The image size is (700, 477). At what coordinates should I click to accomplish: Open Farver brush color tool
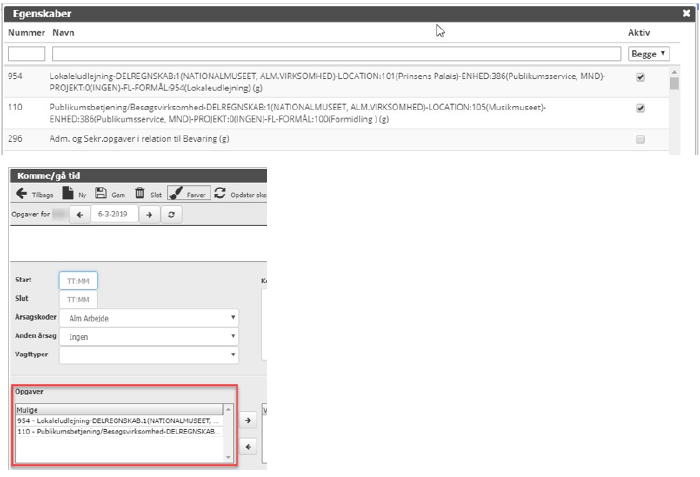click(174, 194)
